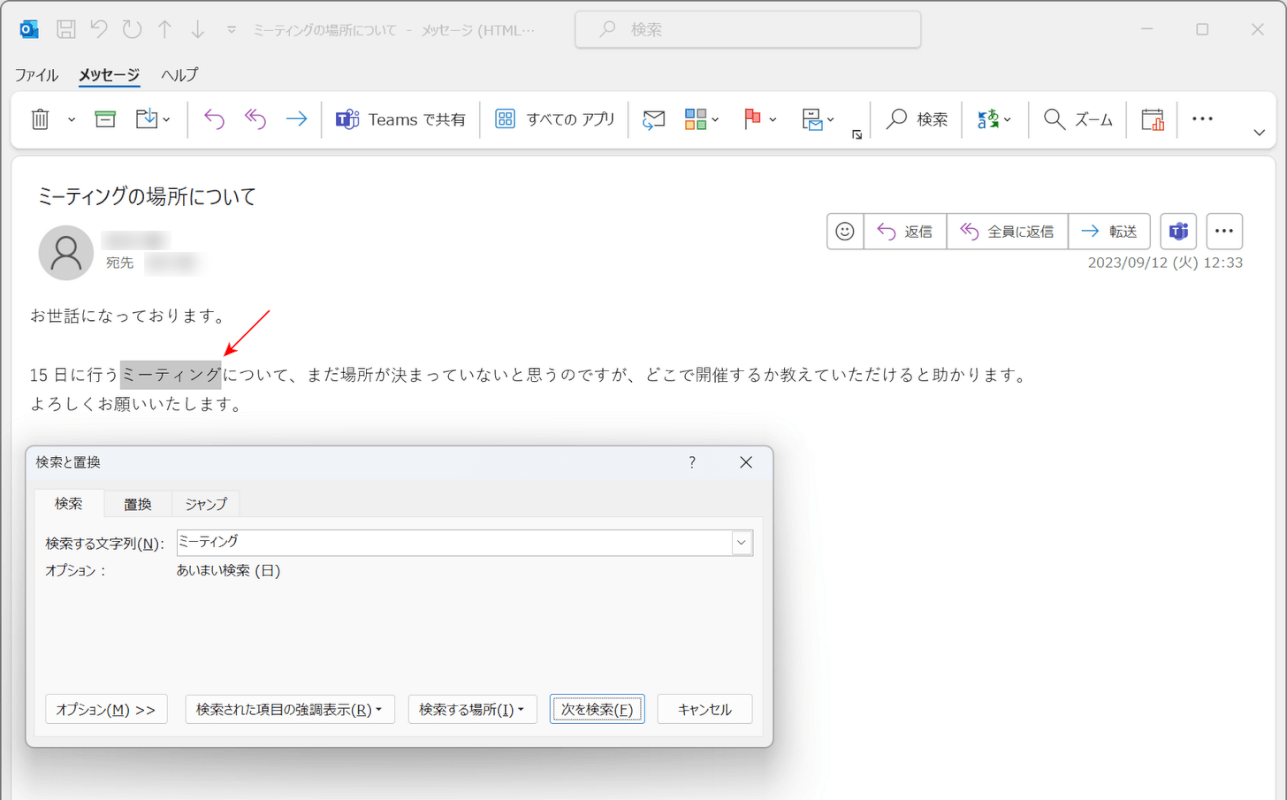This screenshot has width=1287, height=800.
Task: Open 検索された項目の強調表示 dropdown
Action: click(x=290, y=709)
